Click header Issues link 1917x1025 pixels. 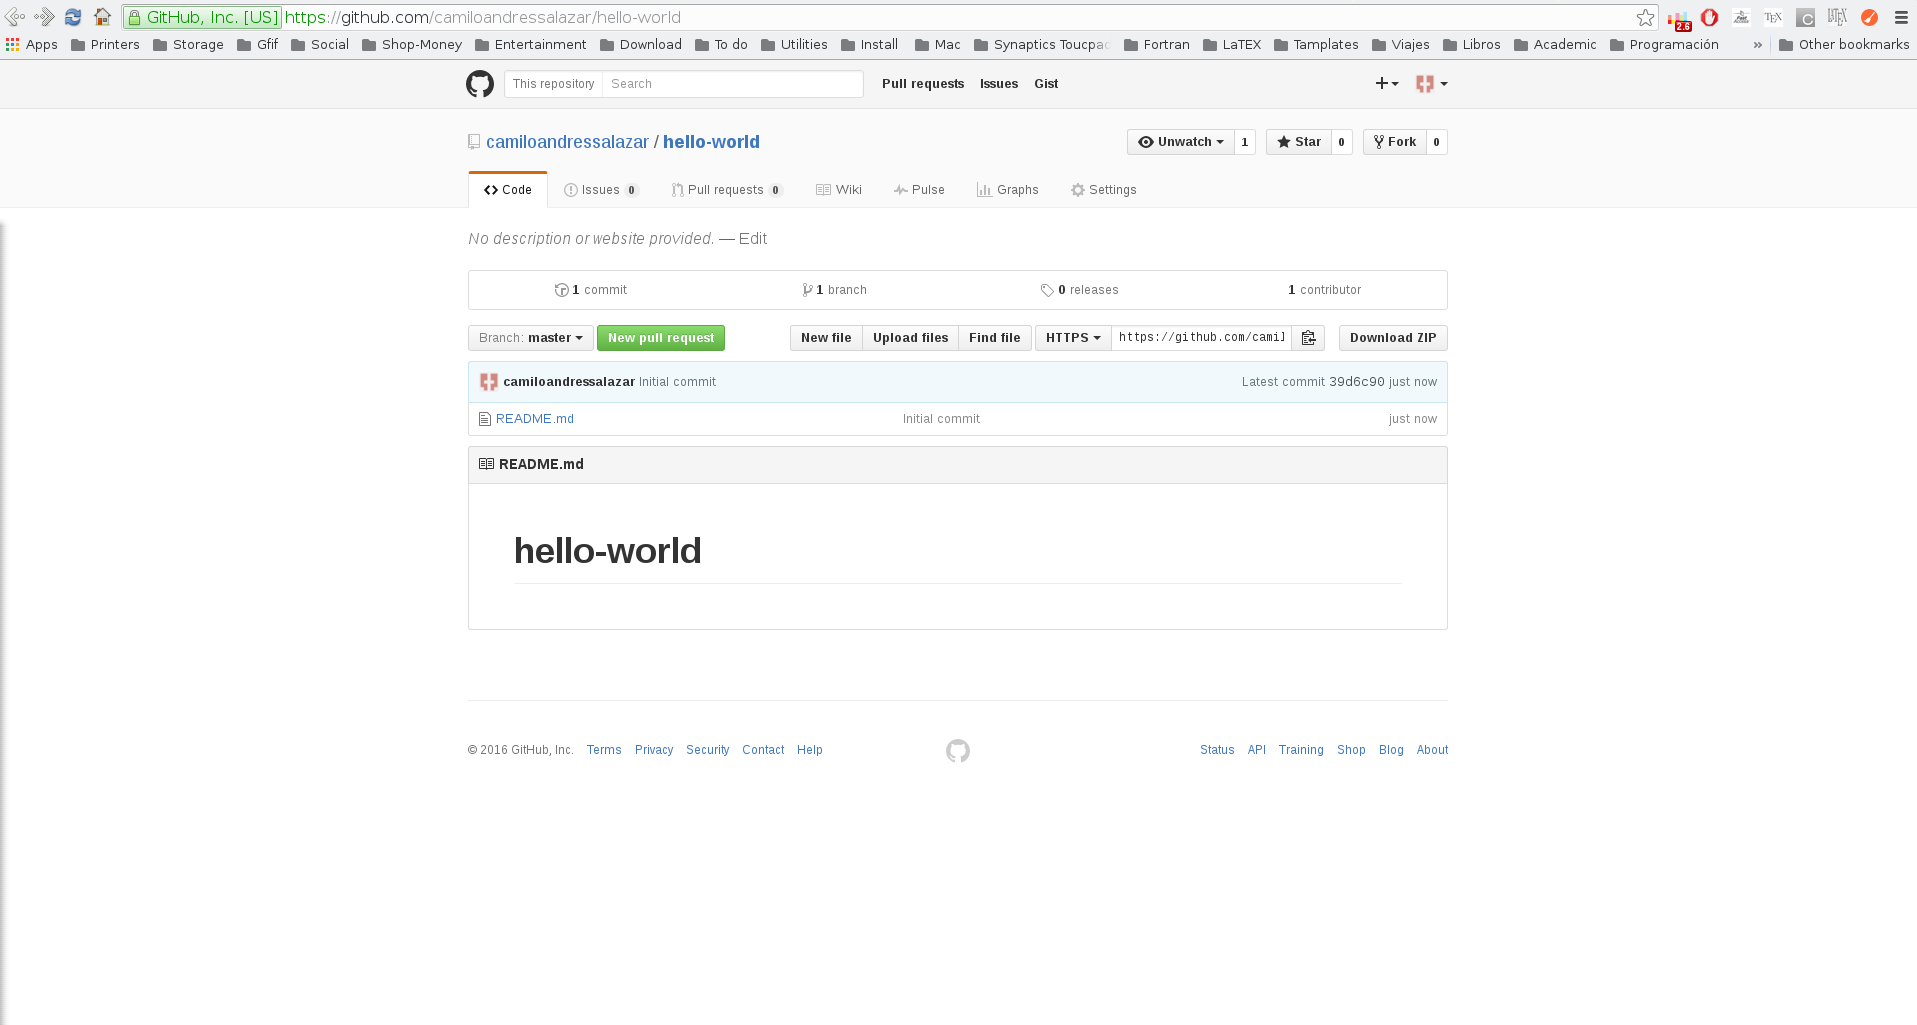click(x=999, y=84)
